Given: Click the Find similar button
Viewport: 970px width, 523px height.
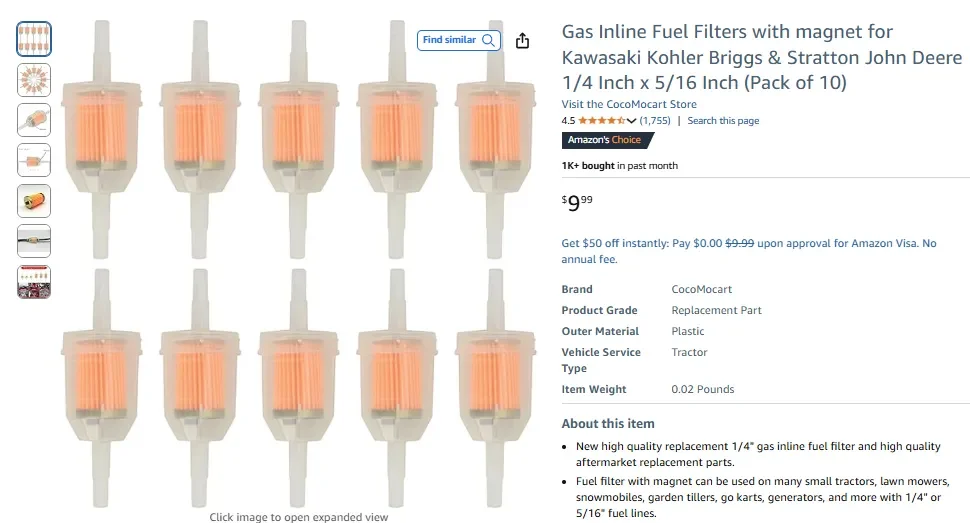Looking at the screenshot, I should [458, 40].
